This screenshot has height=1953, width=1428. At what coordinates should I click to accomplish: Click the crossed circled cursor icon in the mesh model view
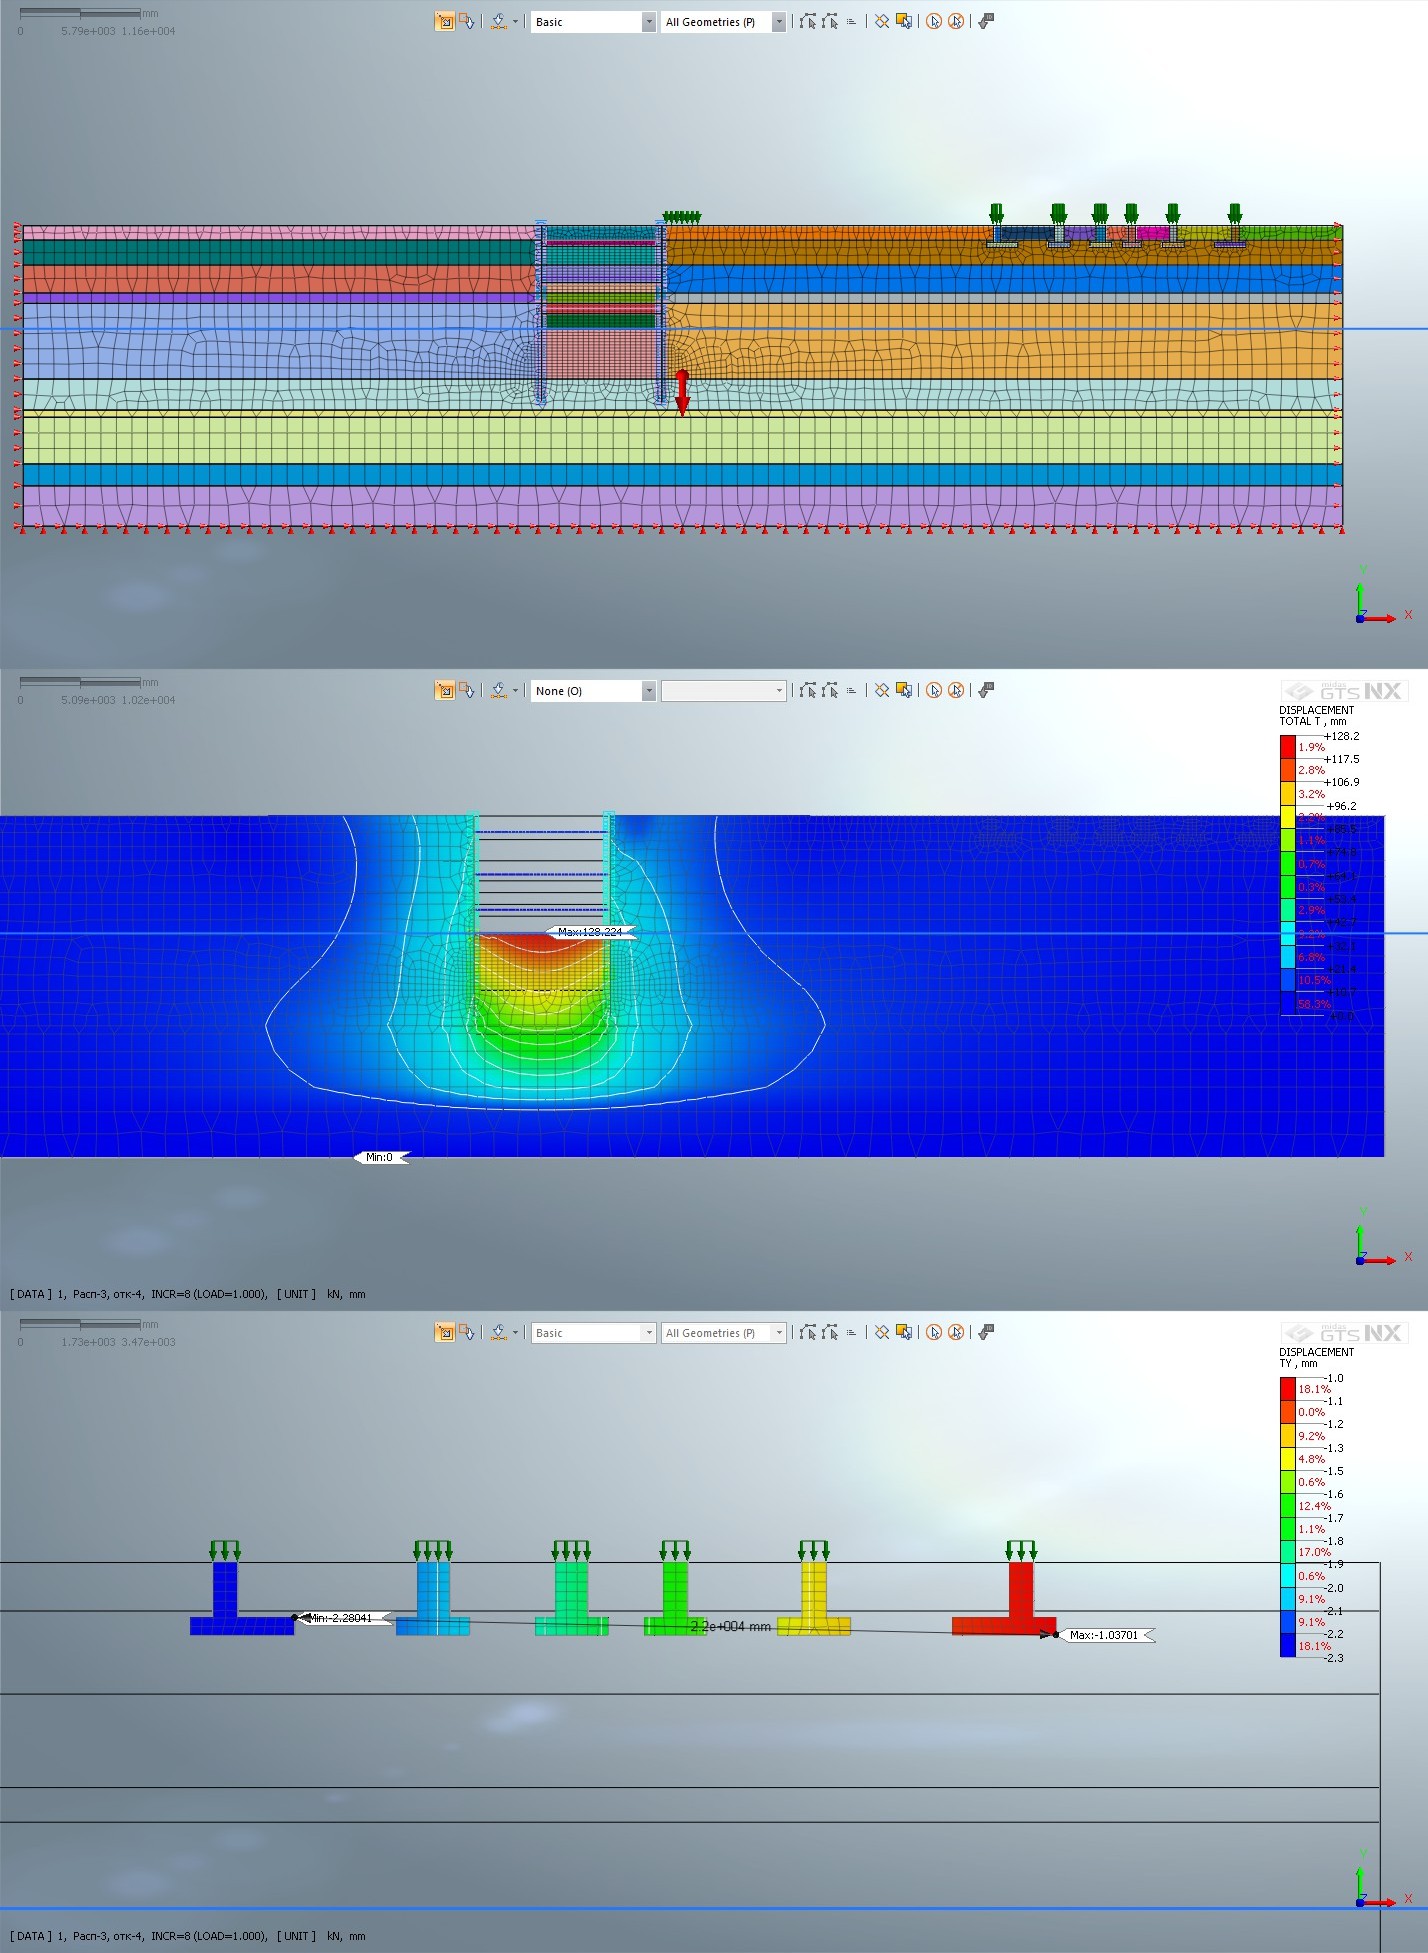(x=956, y=21)
